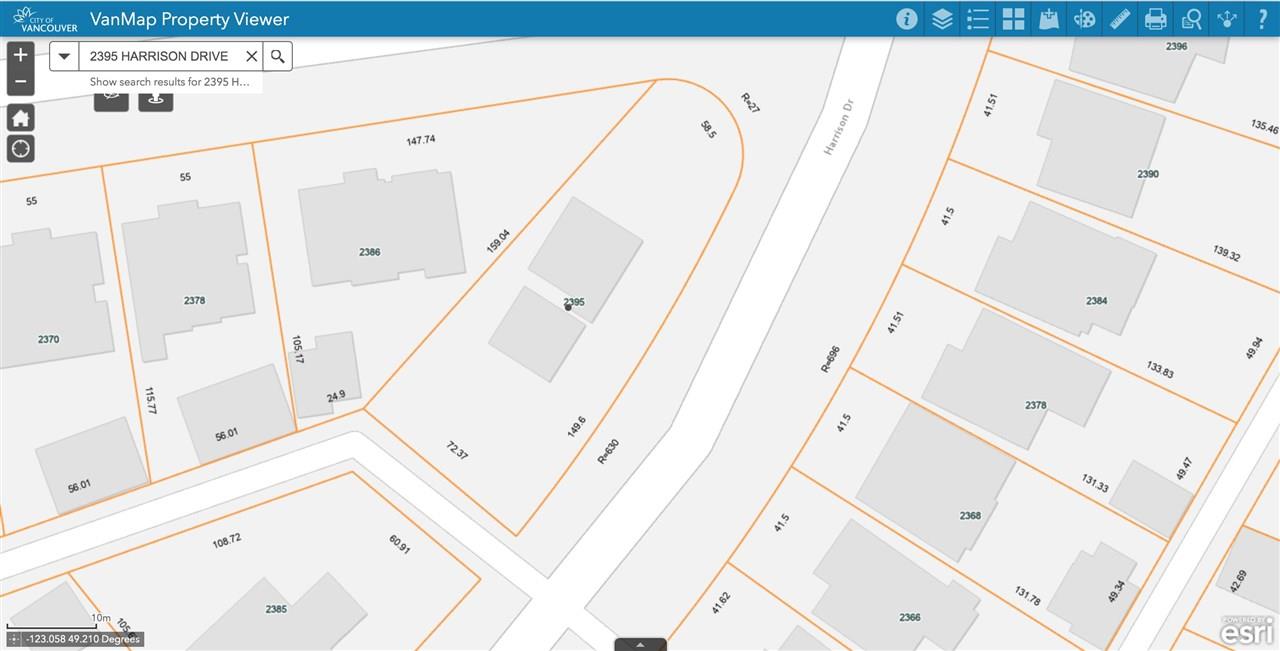The height and width of the screenshot is (651, 1280).
Task: Expand the search source dropdown arrow
Action: point(64,56)
